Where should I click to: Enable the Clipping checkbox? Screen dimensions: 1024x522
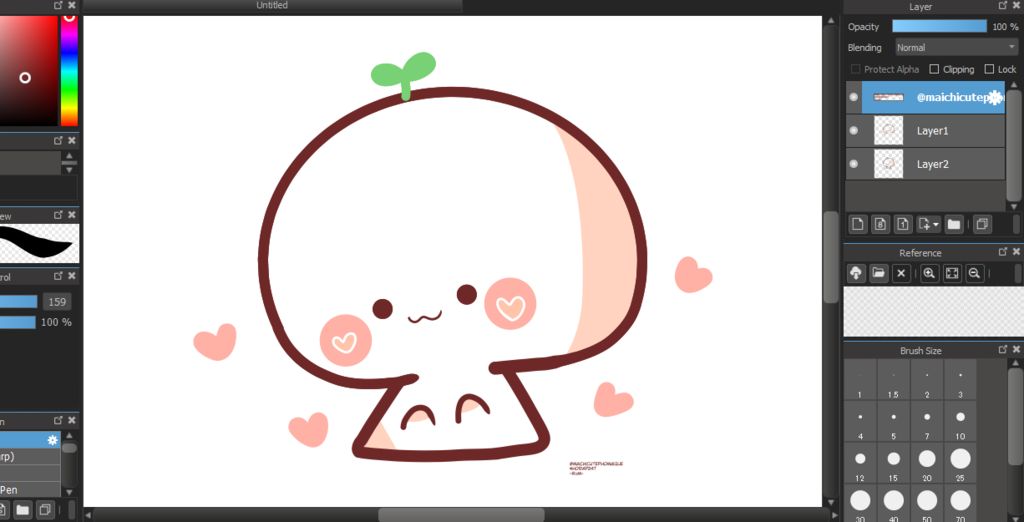pos(934,69)
